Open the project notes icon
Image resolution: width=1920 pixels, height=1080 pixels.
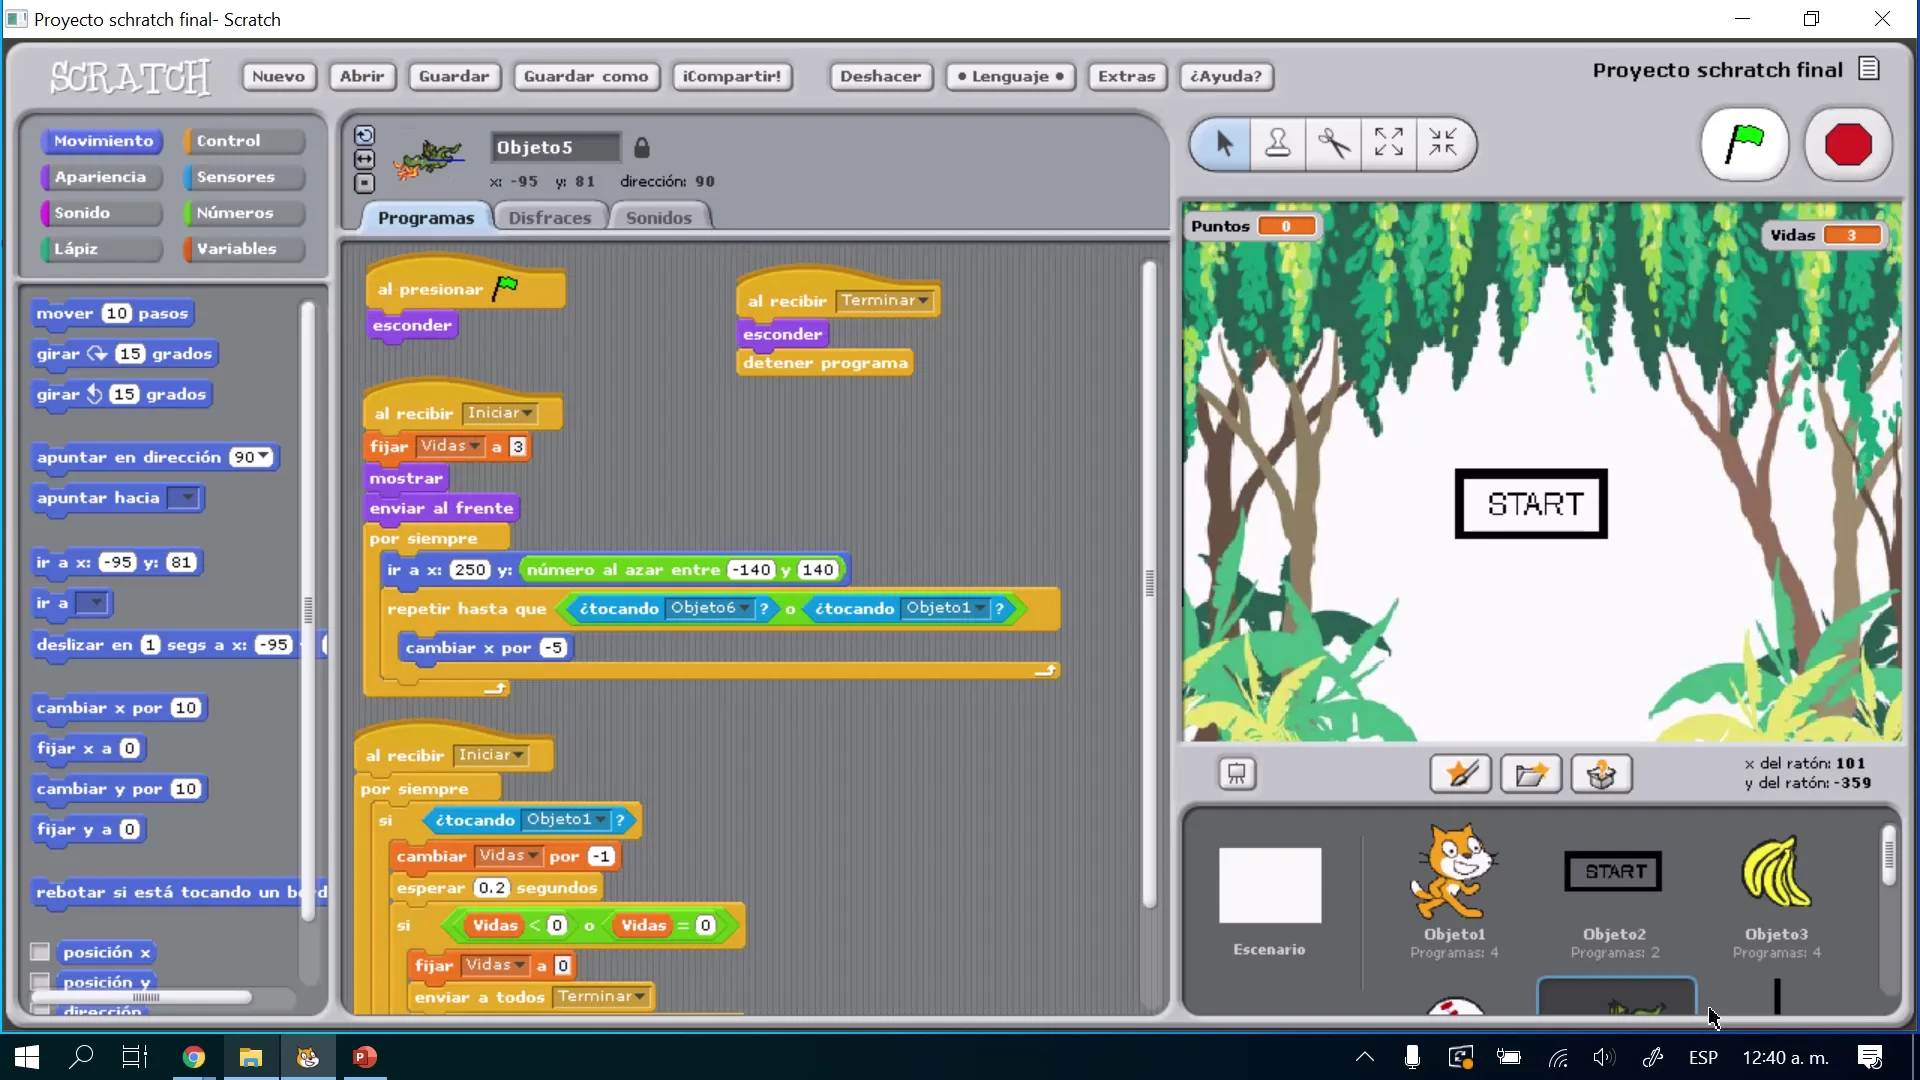coord(1869,69)
